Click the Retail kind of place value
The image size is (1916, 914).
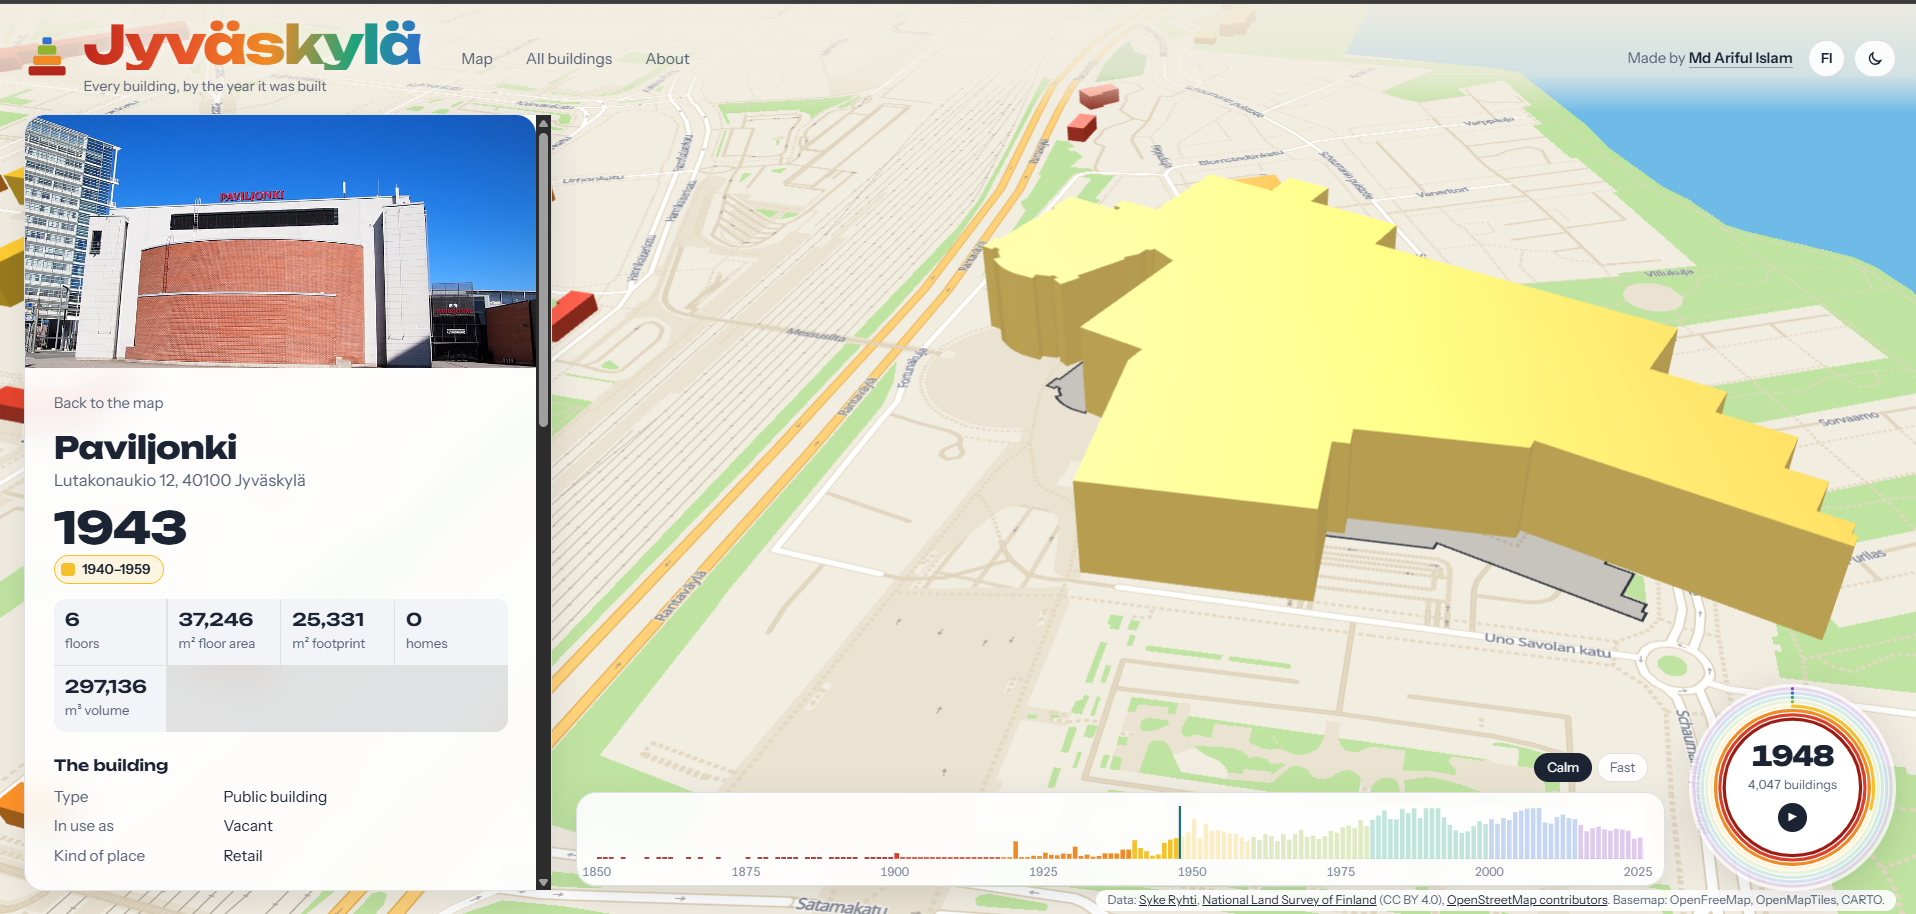coord(243,856)
